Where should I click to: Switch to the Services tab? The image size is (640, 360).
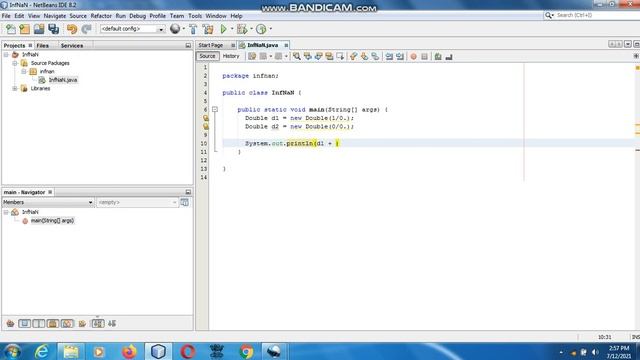[72, 45]
